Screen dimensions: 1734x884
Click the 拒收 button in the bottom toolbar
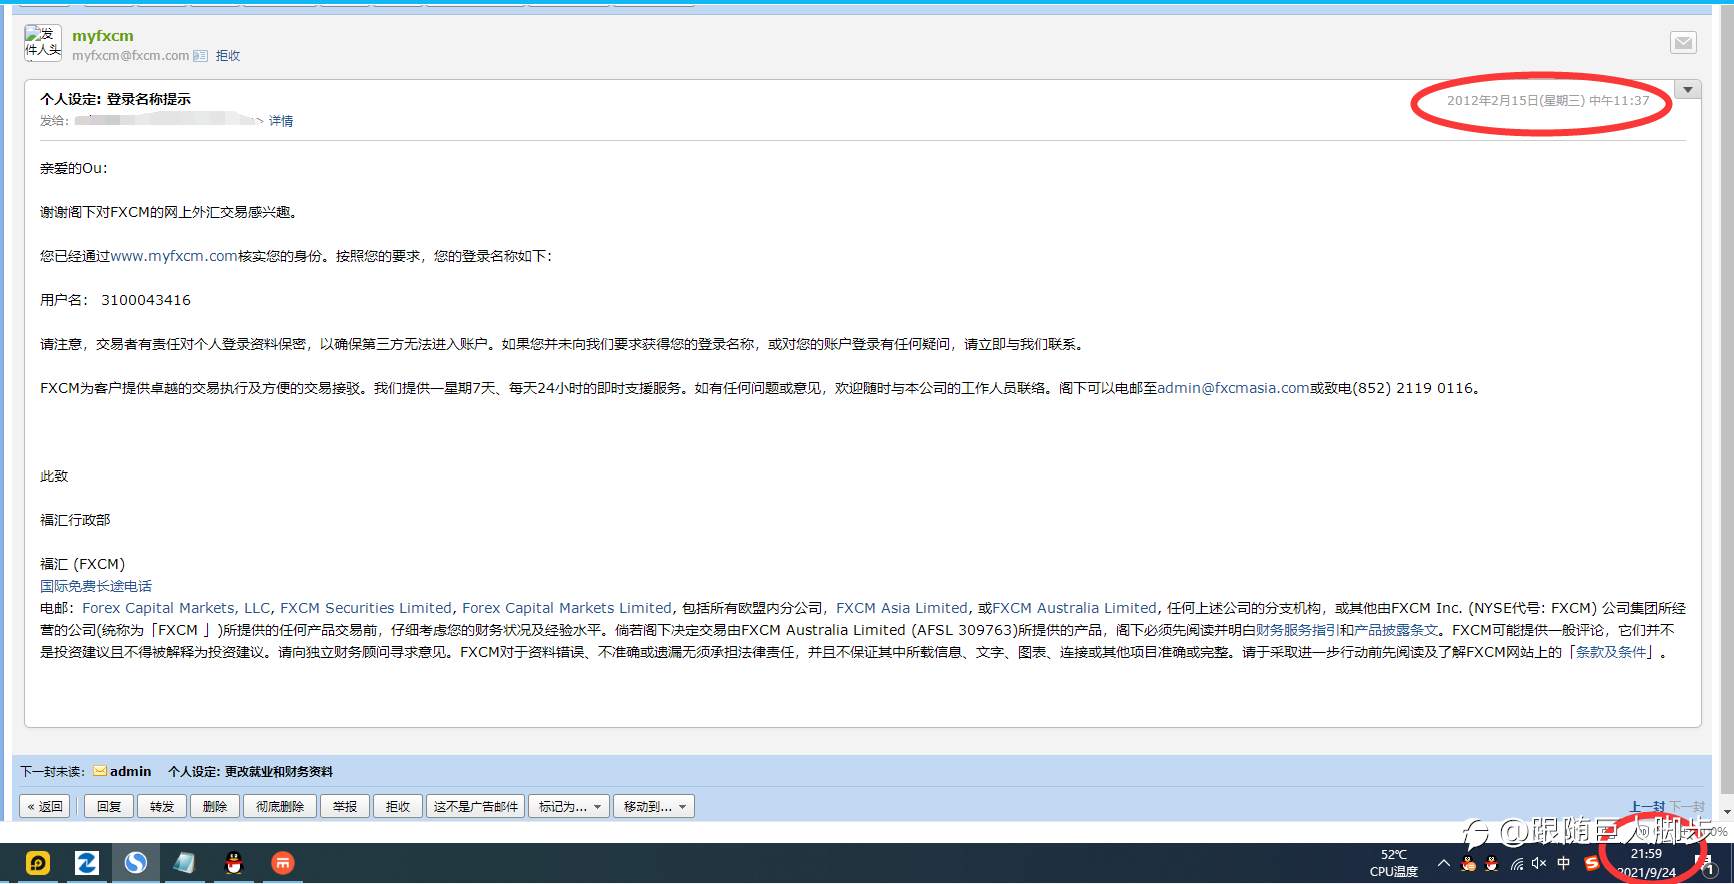click(398, 806)
